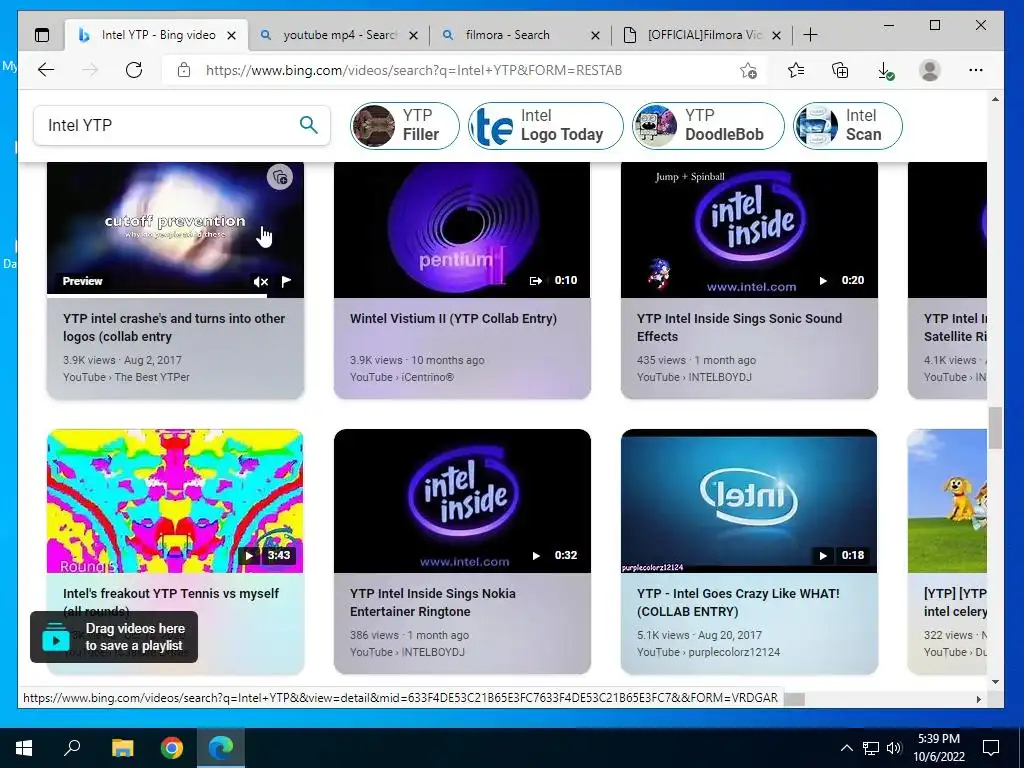
Task: Click the browser back arrow
Action: tap(46, 70)
